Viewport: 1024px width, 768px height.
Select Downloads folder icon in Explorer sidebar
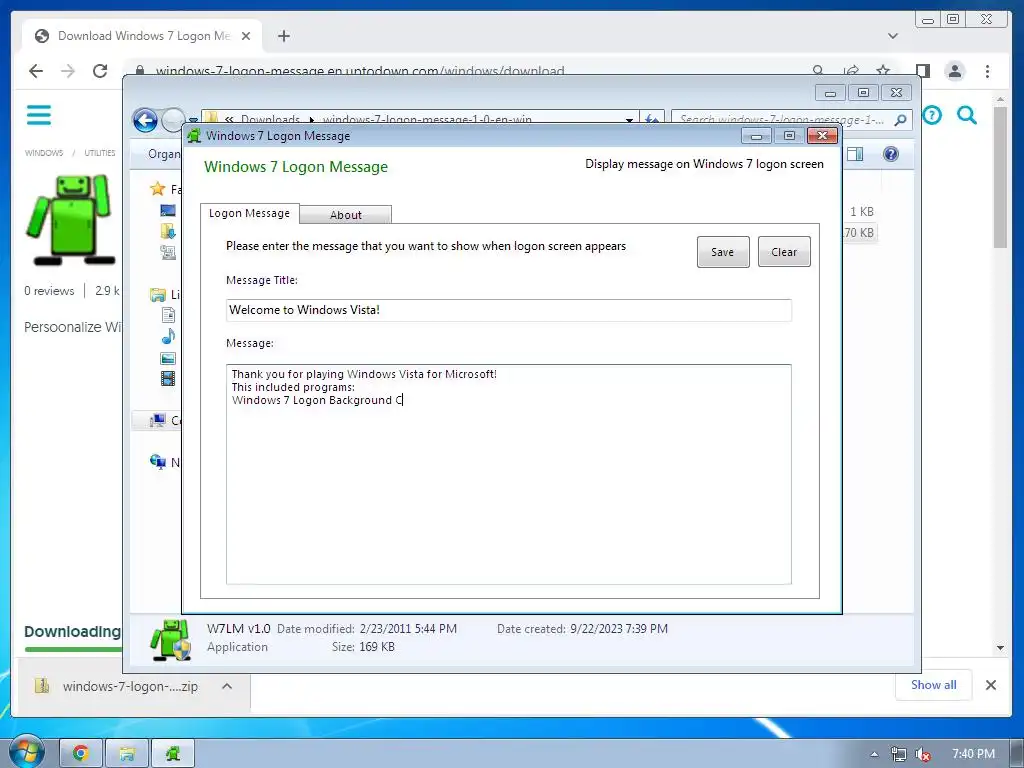168,231
